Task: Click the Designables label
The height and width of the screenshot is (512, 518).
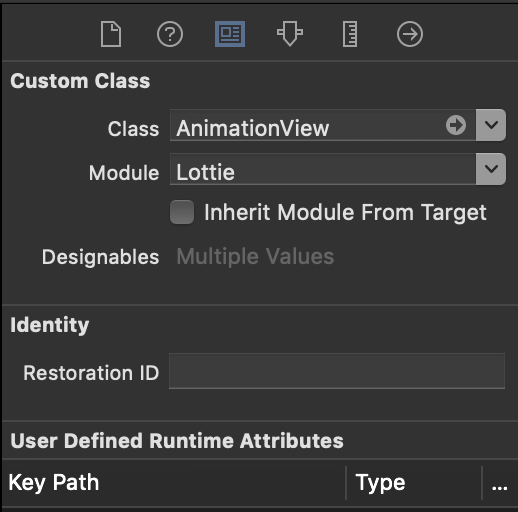Action: click(x=100, y=257)
